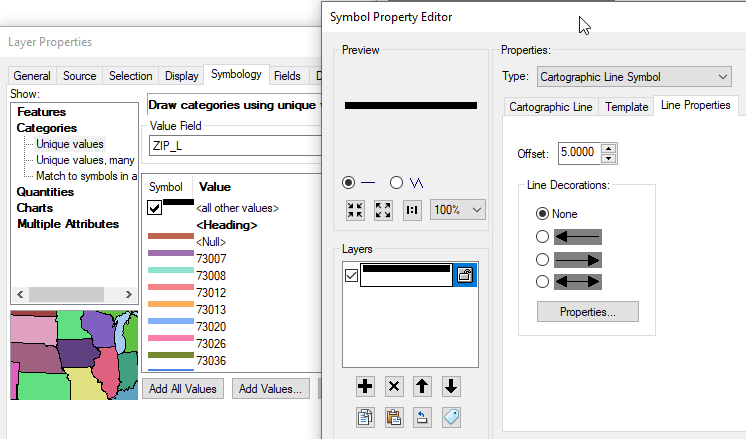The image size is (746, 439).
Task: Choose the right-pointing arrow line decoration
Action: tap(542, 259)
